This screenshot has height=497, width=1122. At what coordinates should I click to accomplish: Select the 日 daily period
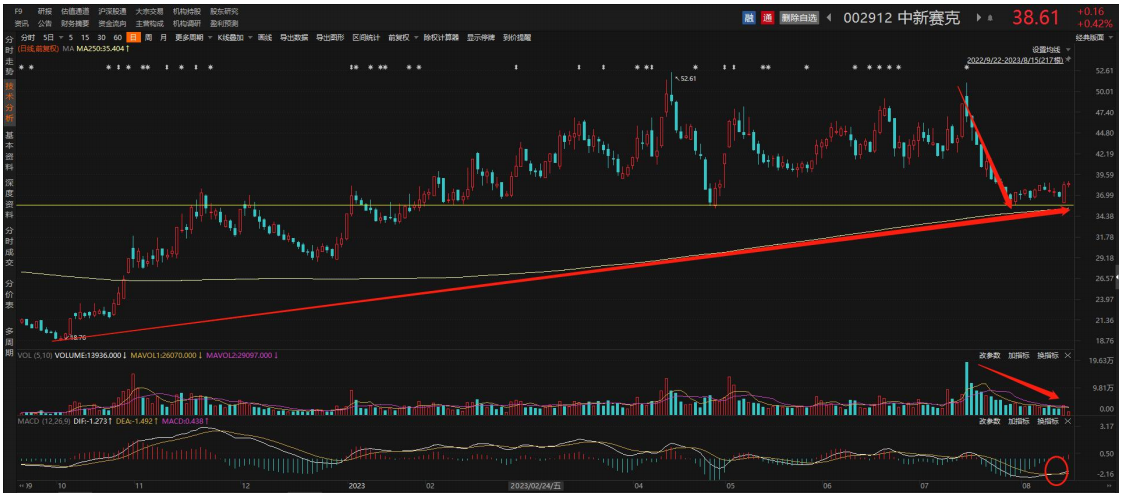[x=132, y=37]
